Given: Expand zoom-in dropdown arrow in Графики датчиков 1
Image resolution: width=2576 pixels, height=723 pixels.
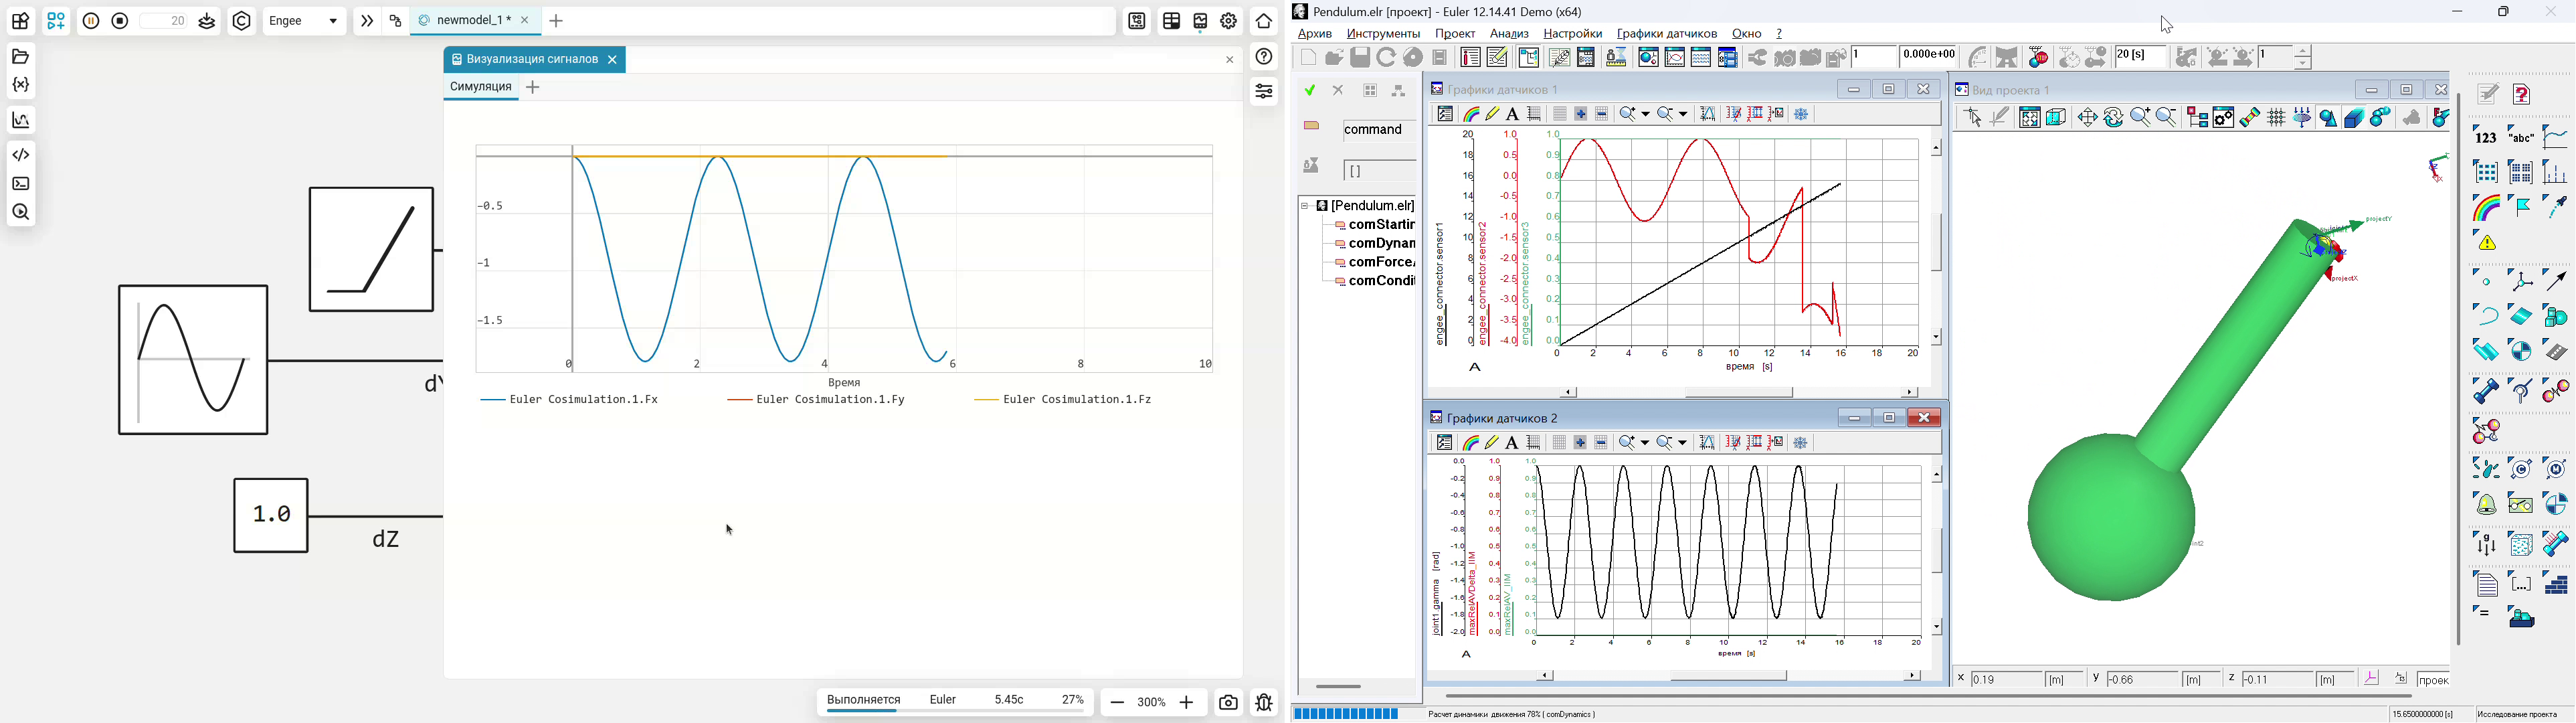Looking at the screenshot, I should (x=1646, y=114).
